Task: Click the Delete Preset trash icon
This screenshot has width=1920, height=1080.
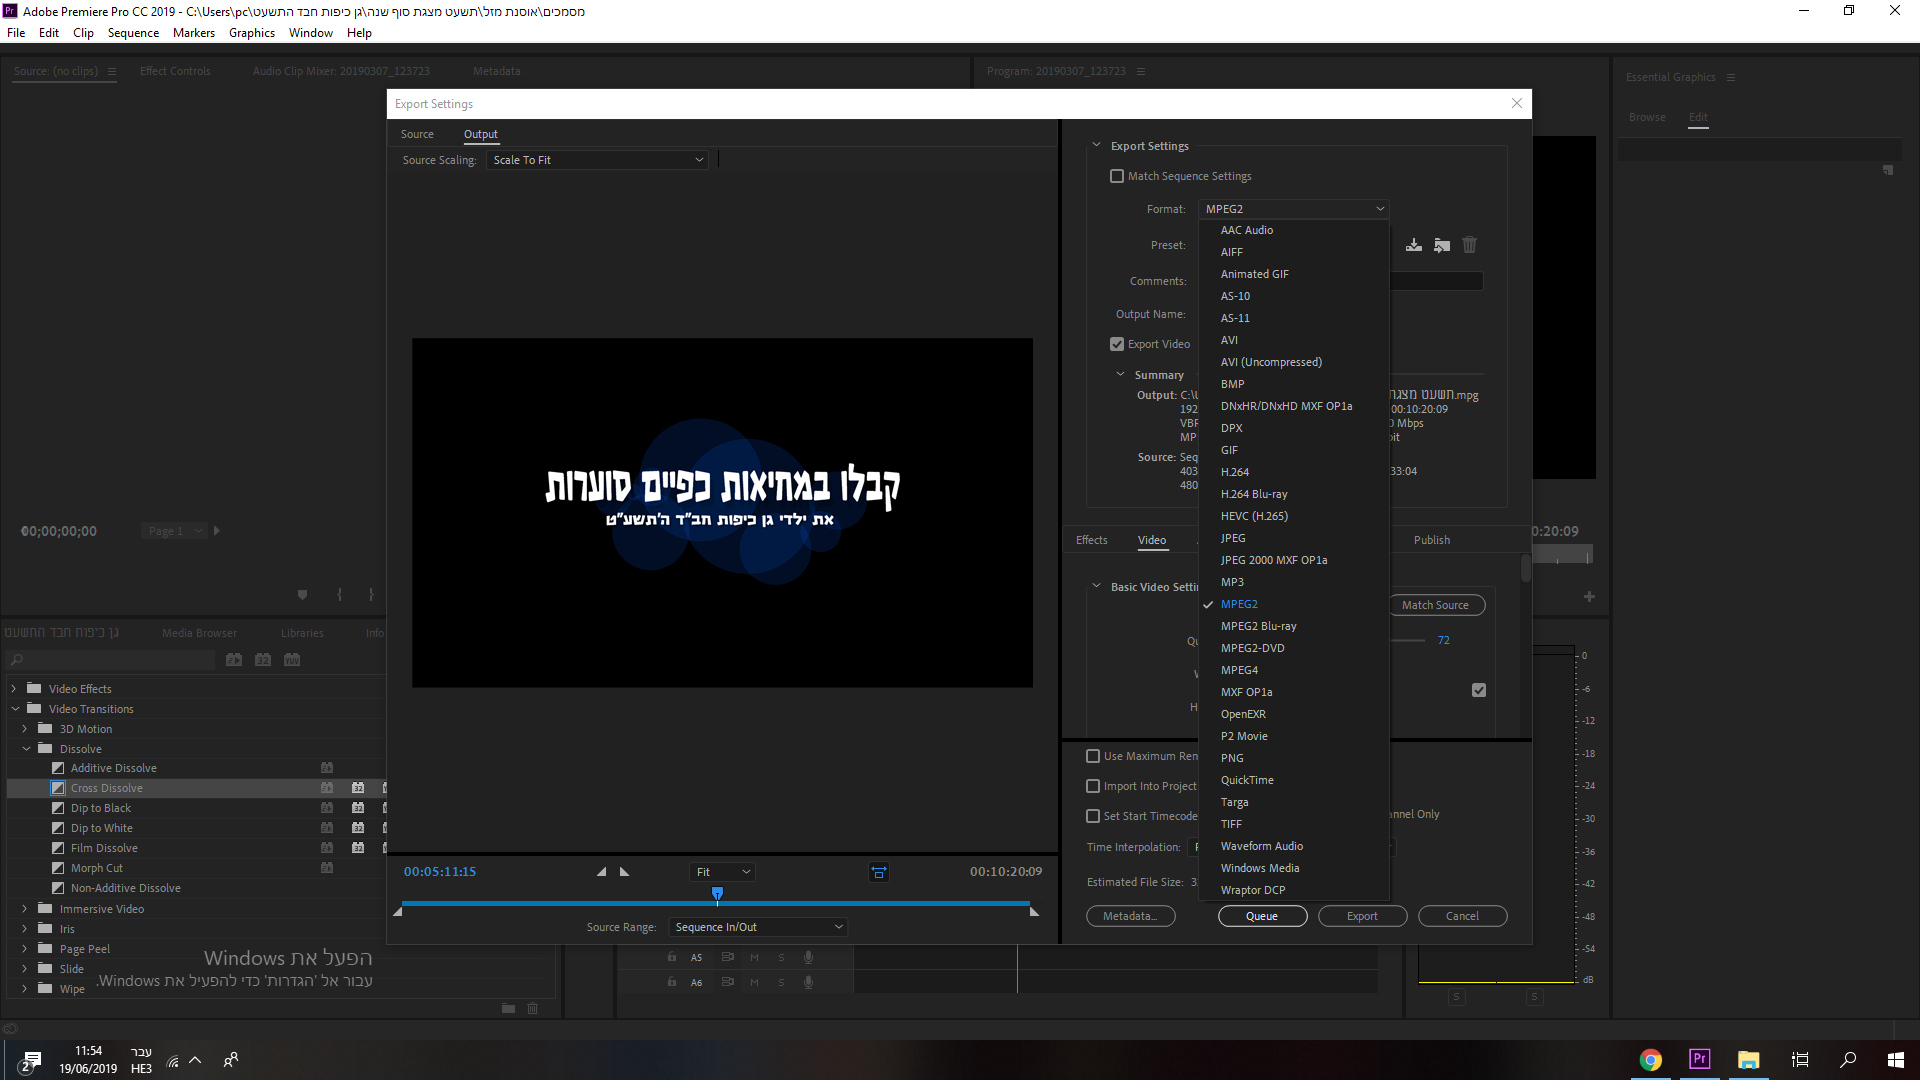Action: [x=1469, y=245]
